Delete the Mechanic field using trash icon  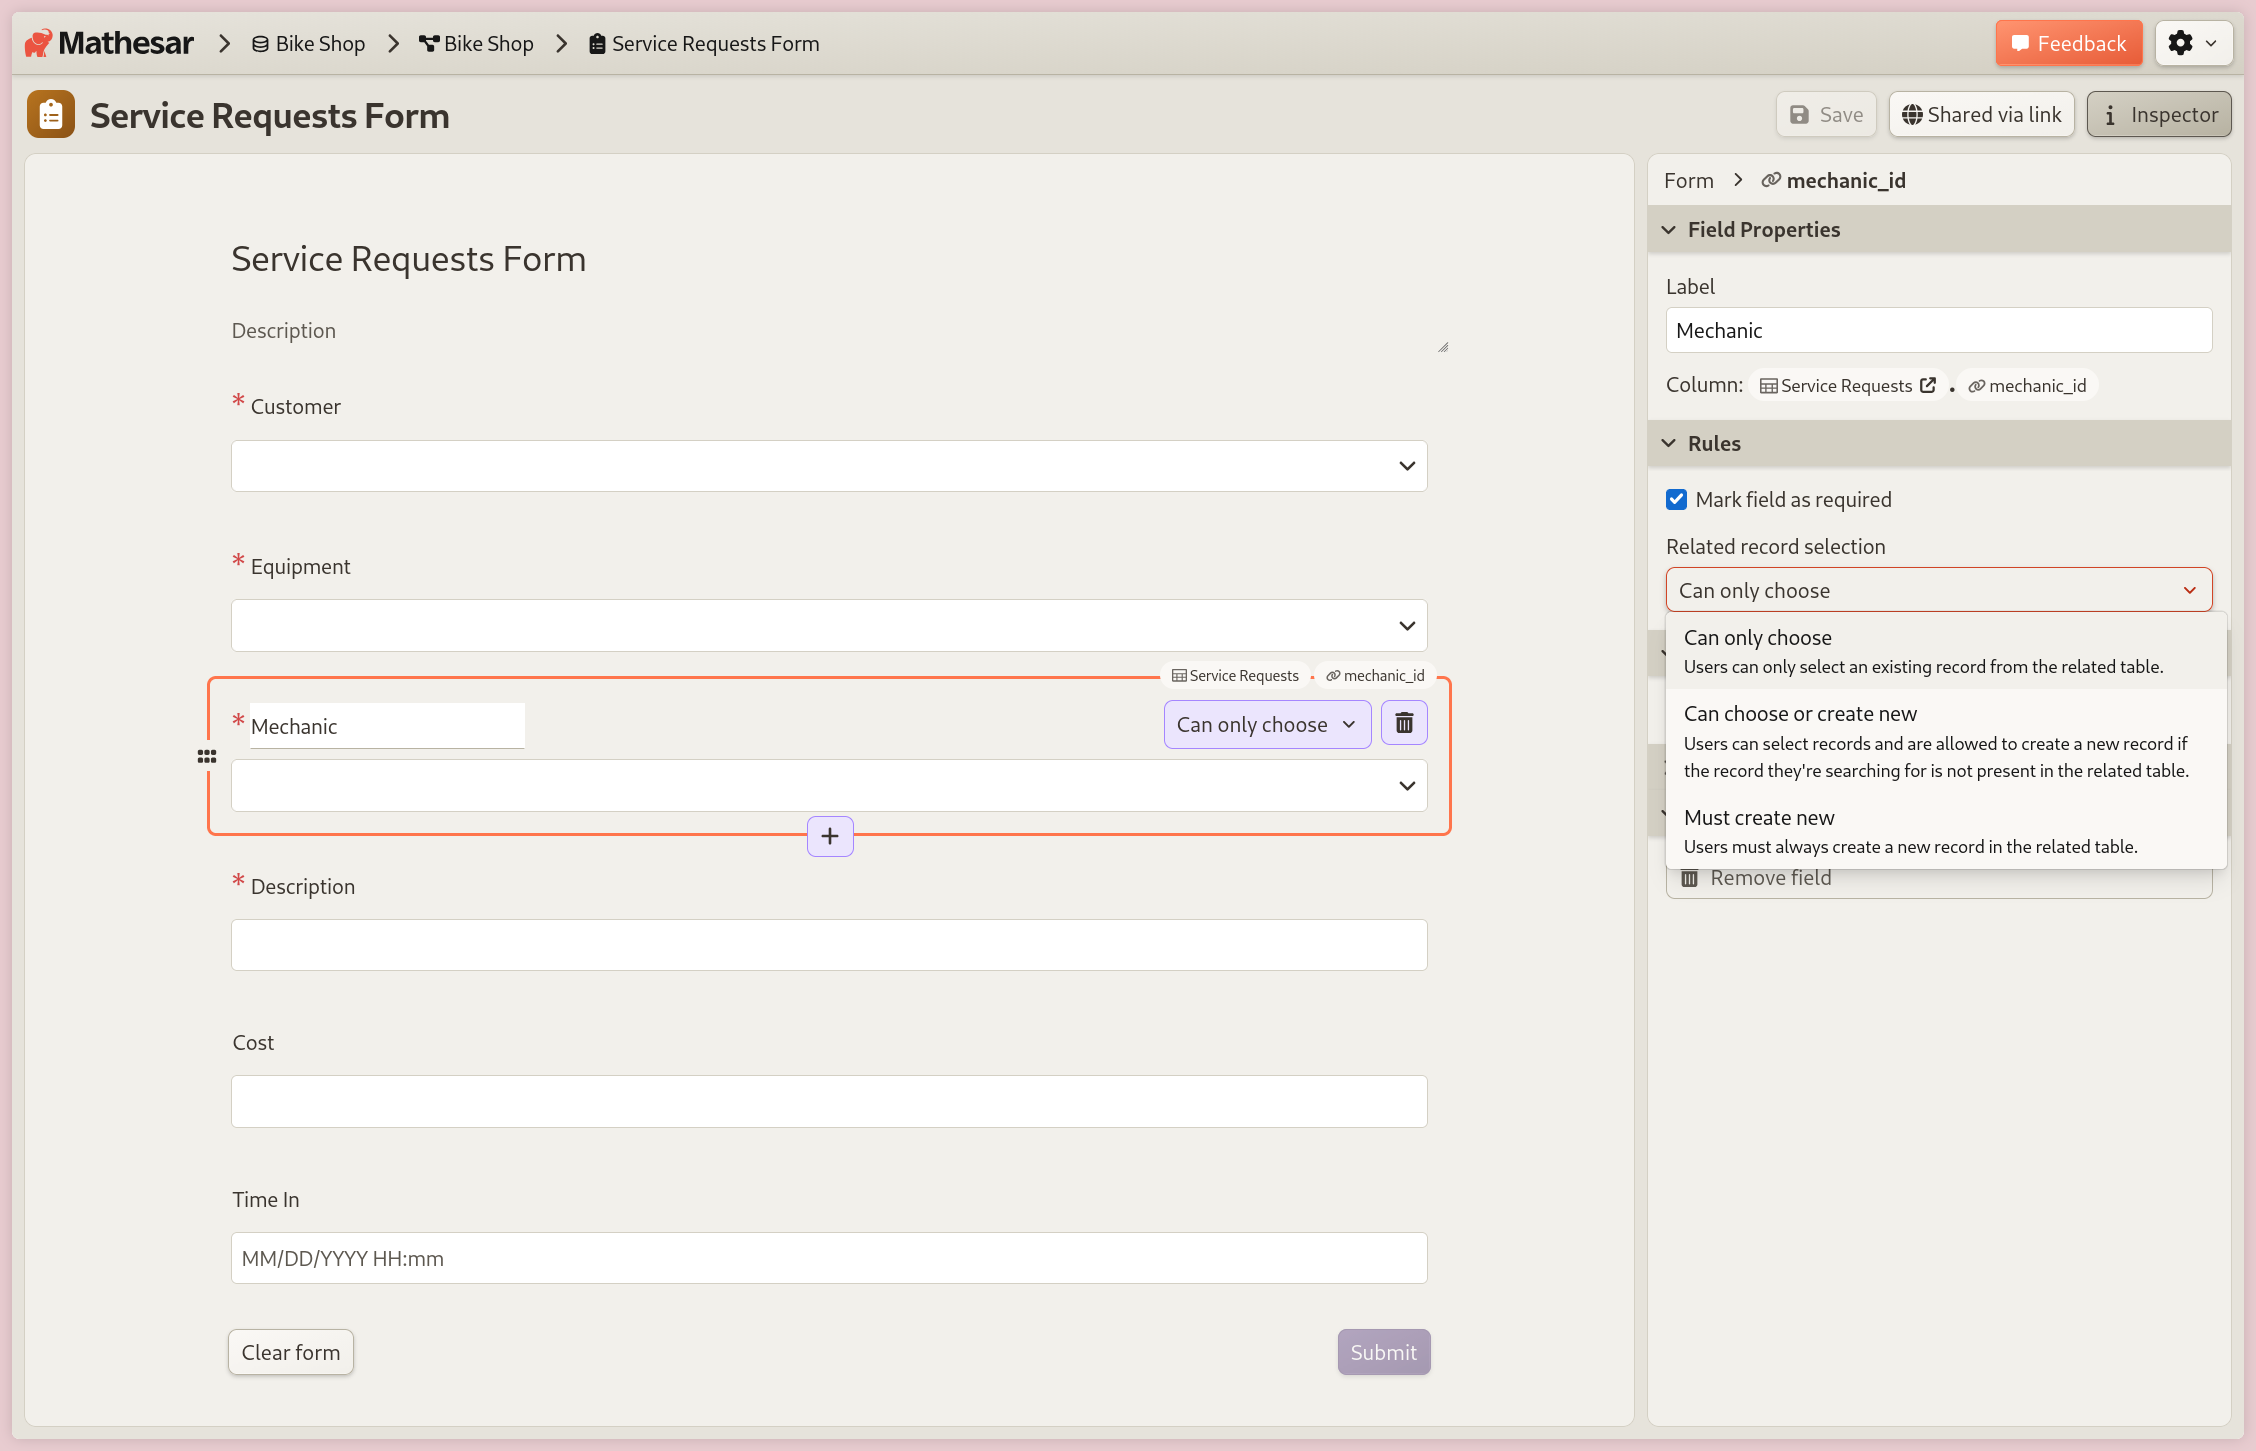[x=1403, y=722]
